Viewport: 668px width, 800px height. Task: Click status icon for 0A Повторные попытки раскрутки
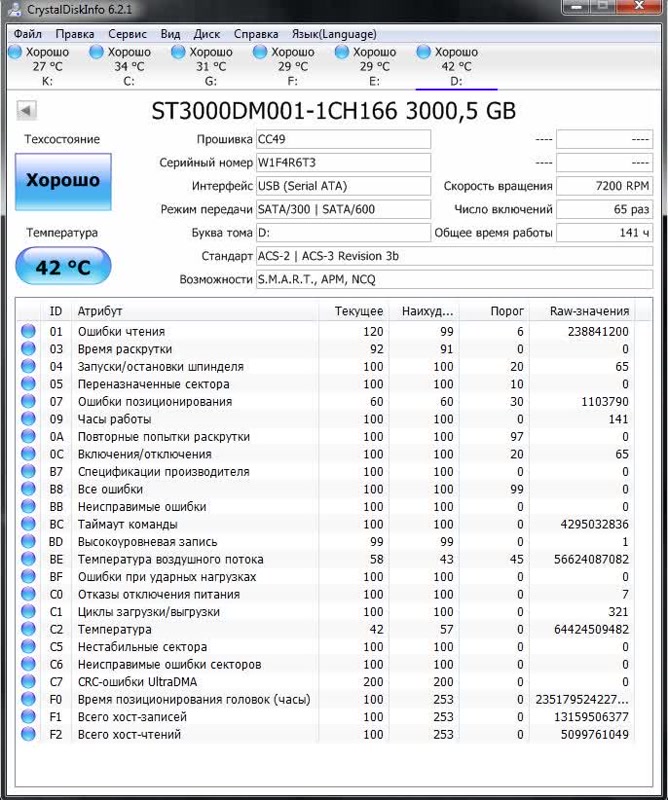[x=29, y=436]
